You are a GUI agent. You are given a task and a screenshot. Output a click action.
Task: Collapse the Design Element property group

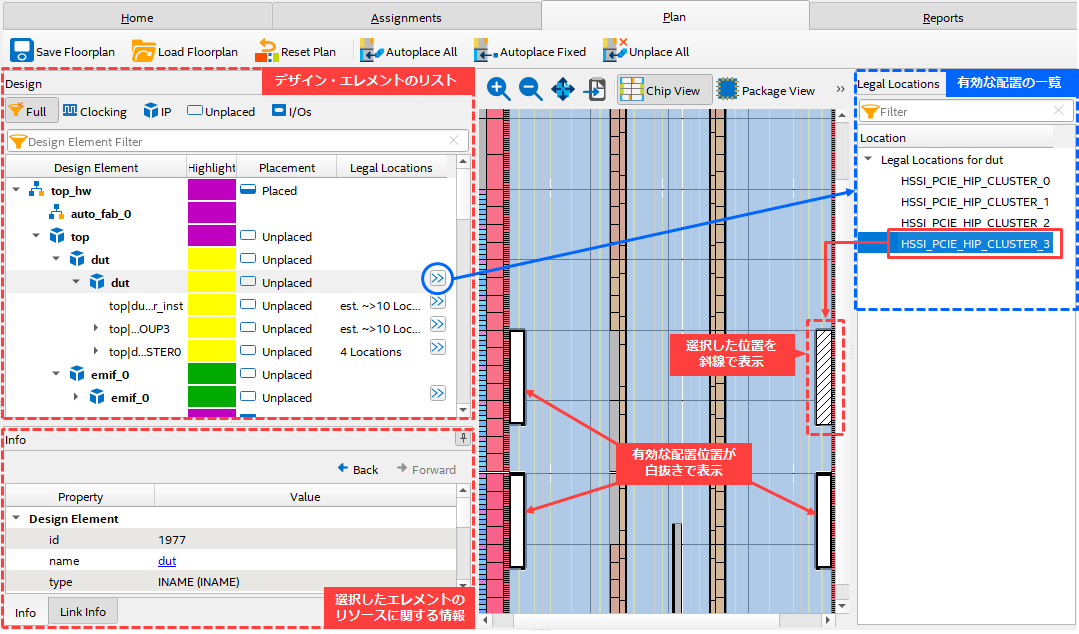(16, 518)
